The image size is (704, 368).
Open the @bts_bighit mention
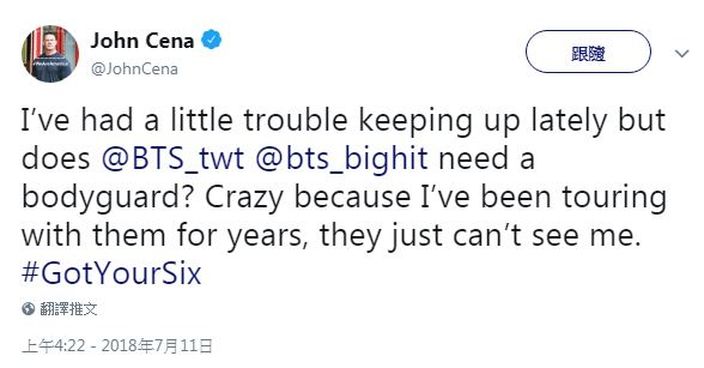point(341,159)
